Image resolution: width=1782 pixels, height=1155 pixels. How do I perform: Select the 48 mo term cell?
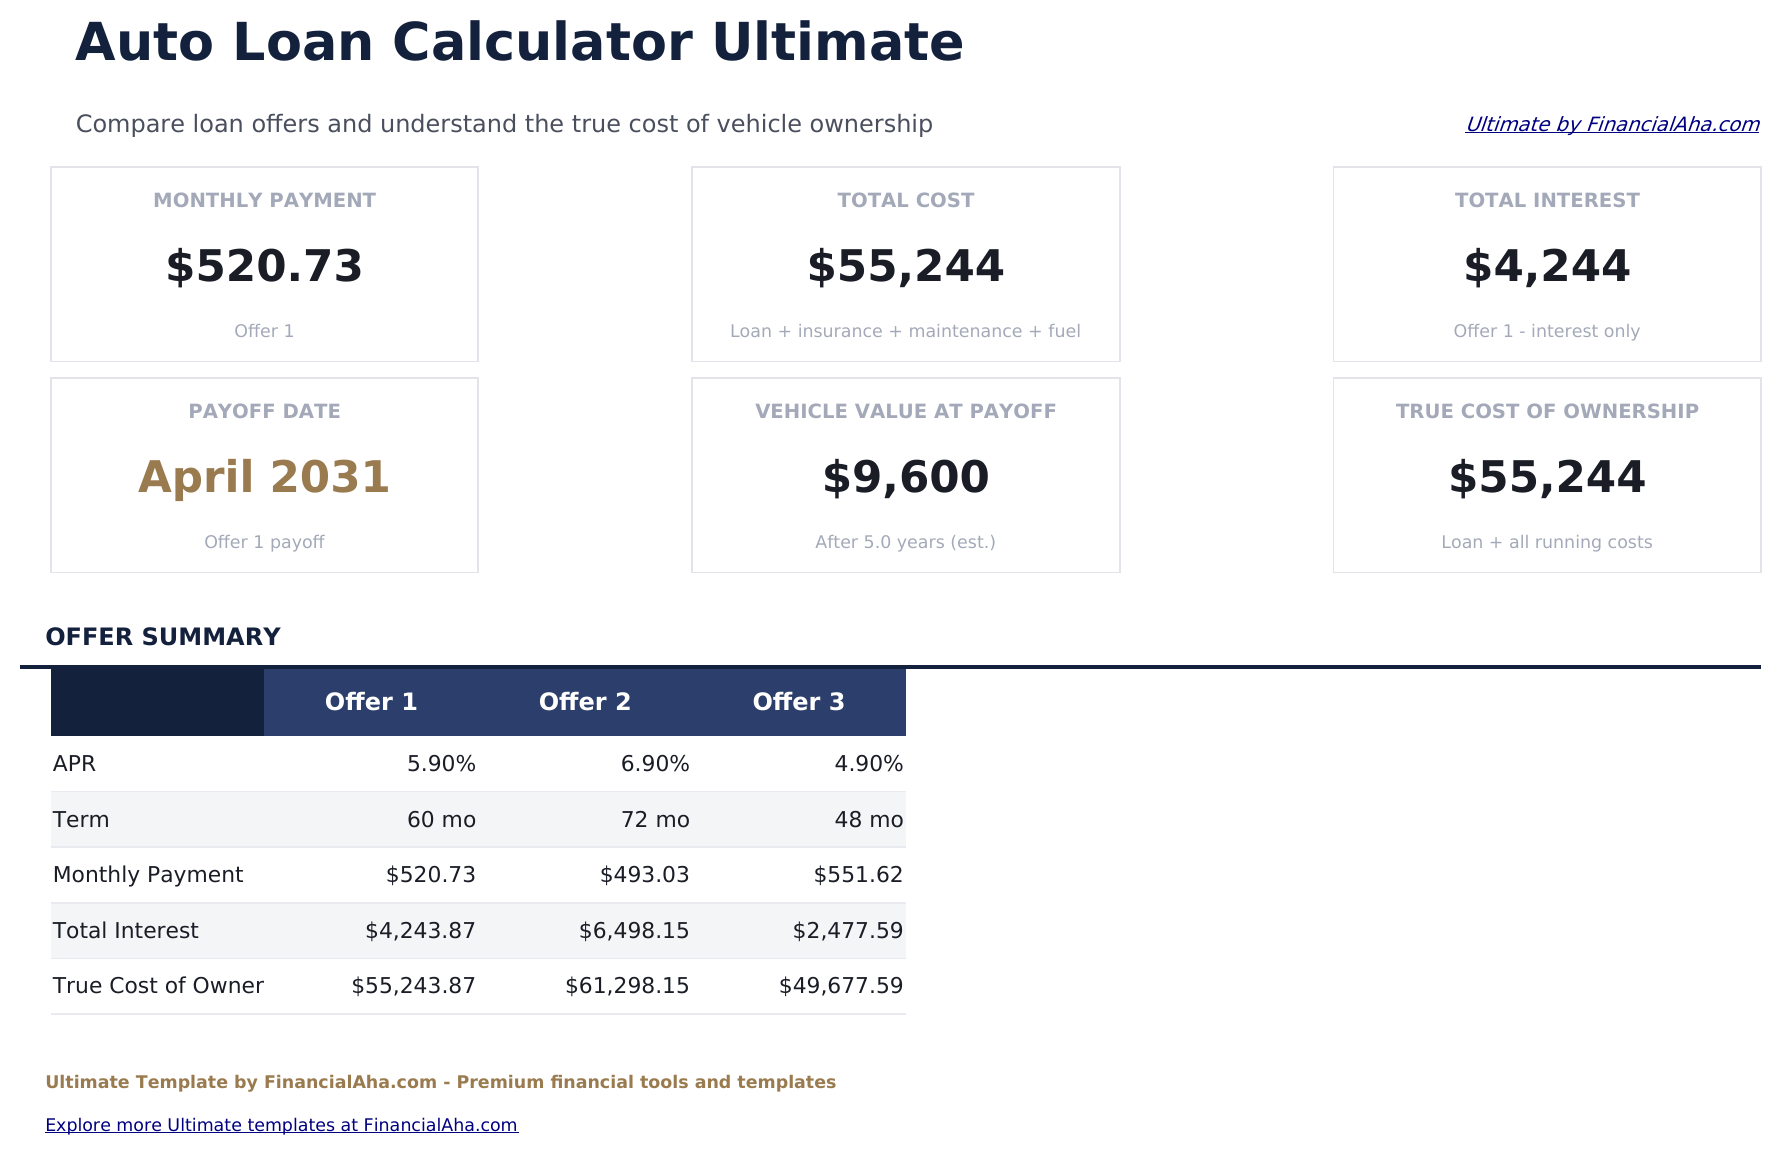point(868,820)
